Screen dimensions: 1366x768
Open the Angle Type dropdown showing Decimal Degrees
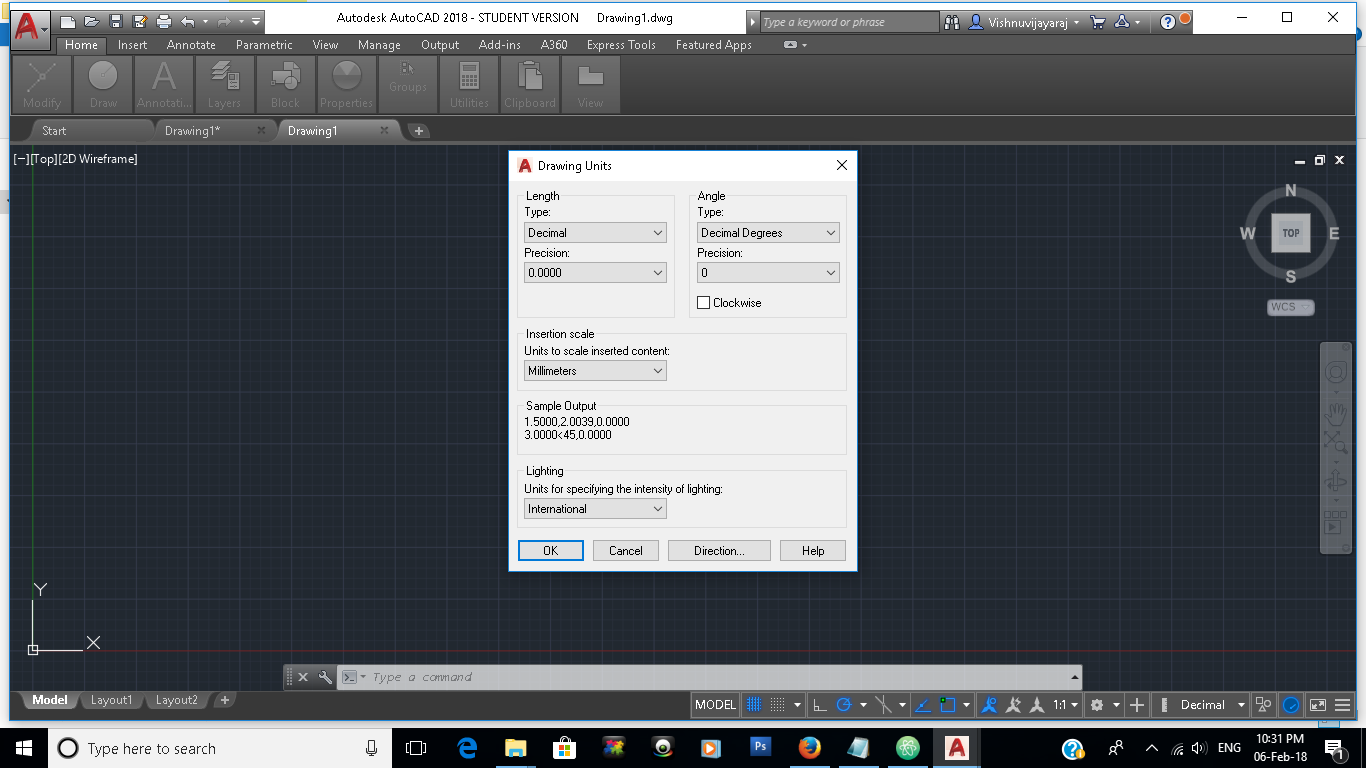pyautogui.click(x=768, y=233)
